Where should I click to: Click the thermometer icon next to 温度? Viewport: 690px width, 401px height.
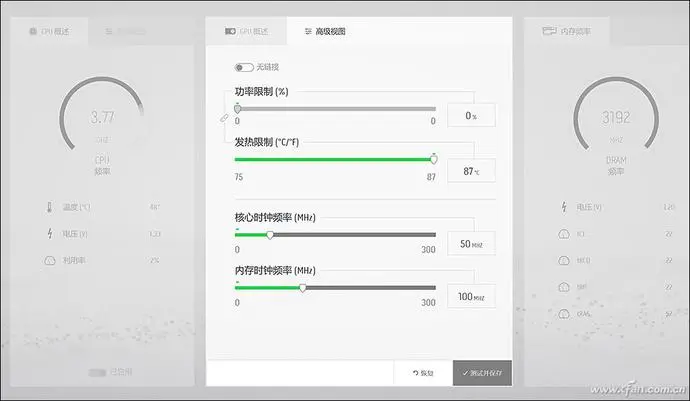click(x=49, y=207)
